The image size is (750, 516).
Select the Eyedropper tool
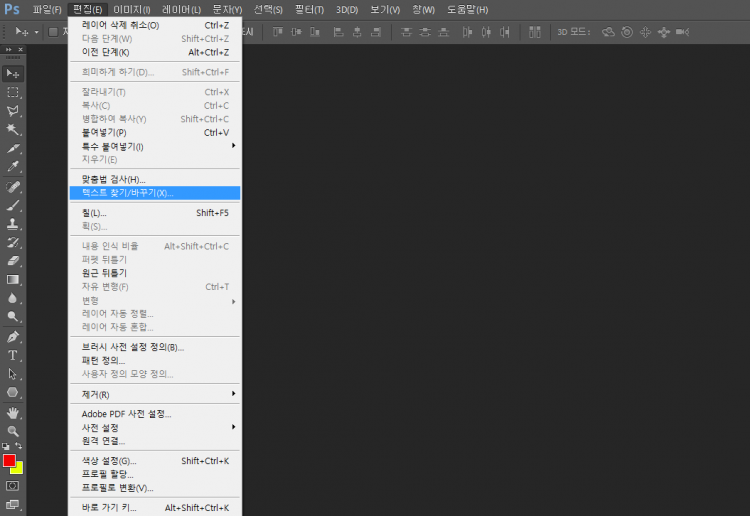point(13,167)
